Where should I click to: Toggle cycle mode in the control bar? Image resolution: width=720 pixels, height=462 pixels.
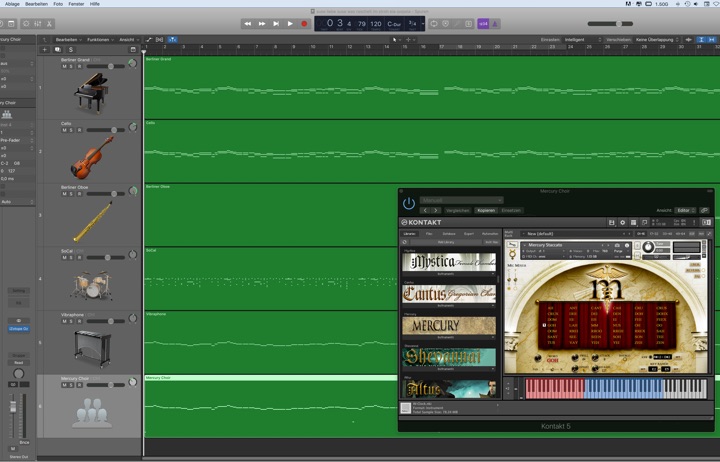point(433,23)
